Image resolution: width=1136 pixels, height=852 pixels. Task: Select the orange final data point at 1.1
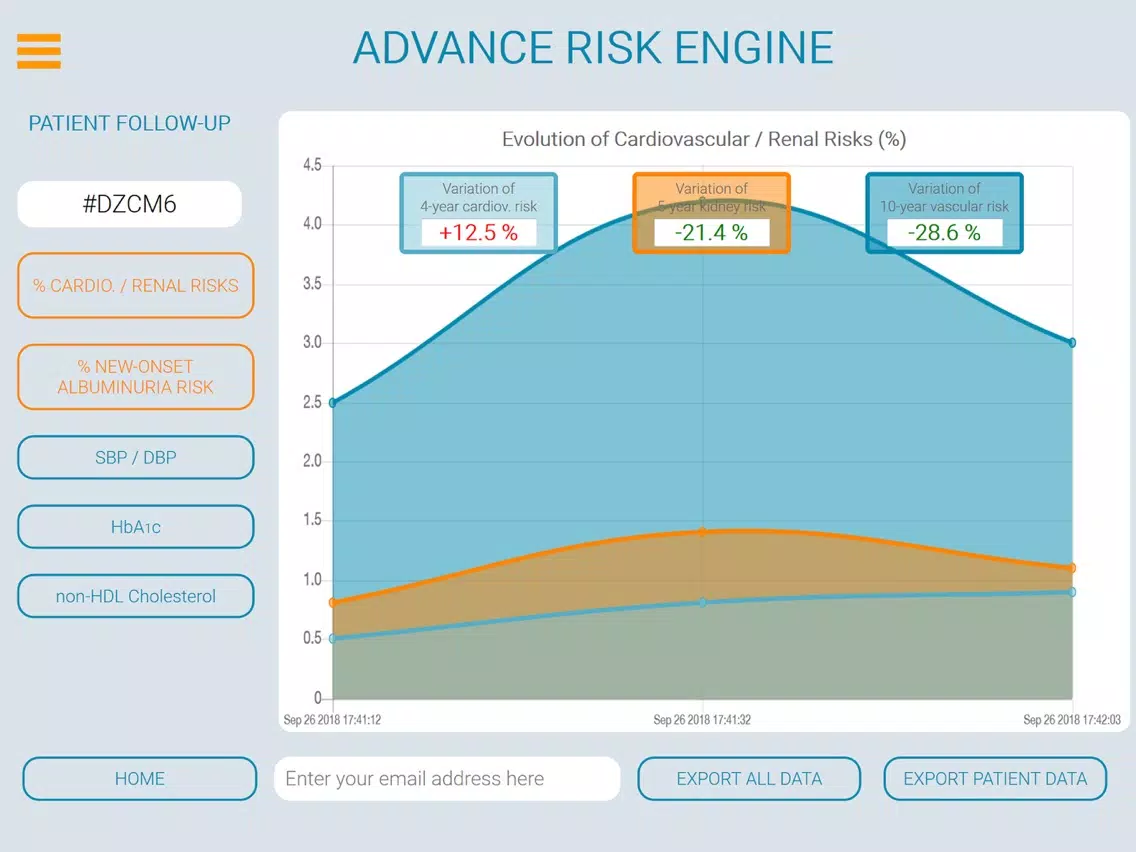[x=1072, y=568]
